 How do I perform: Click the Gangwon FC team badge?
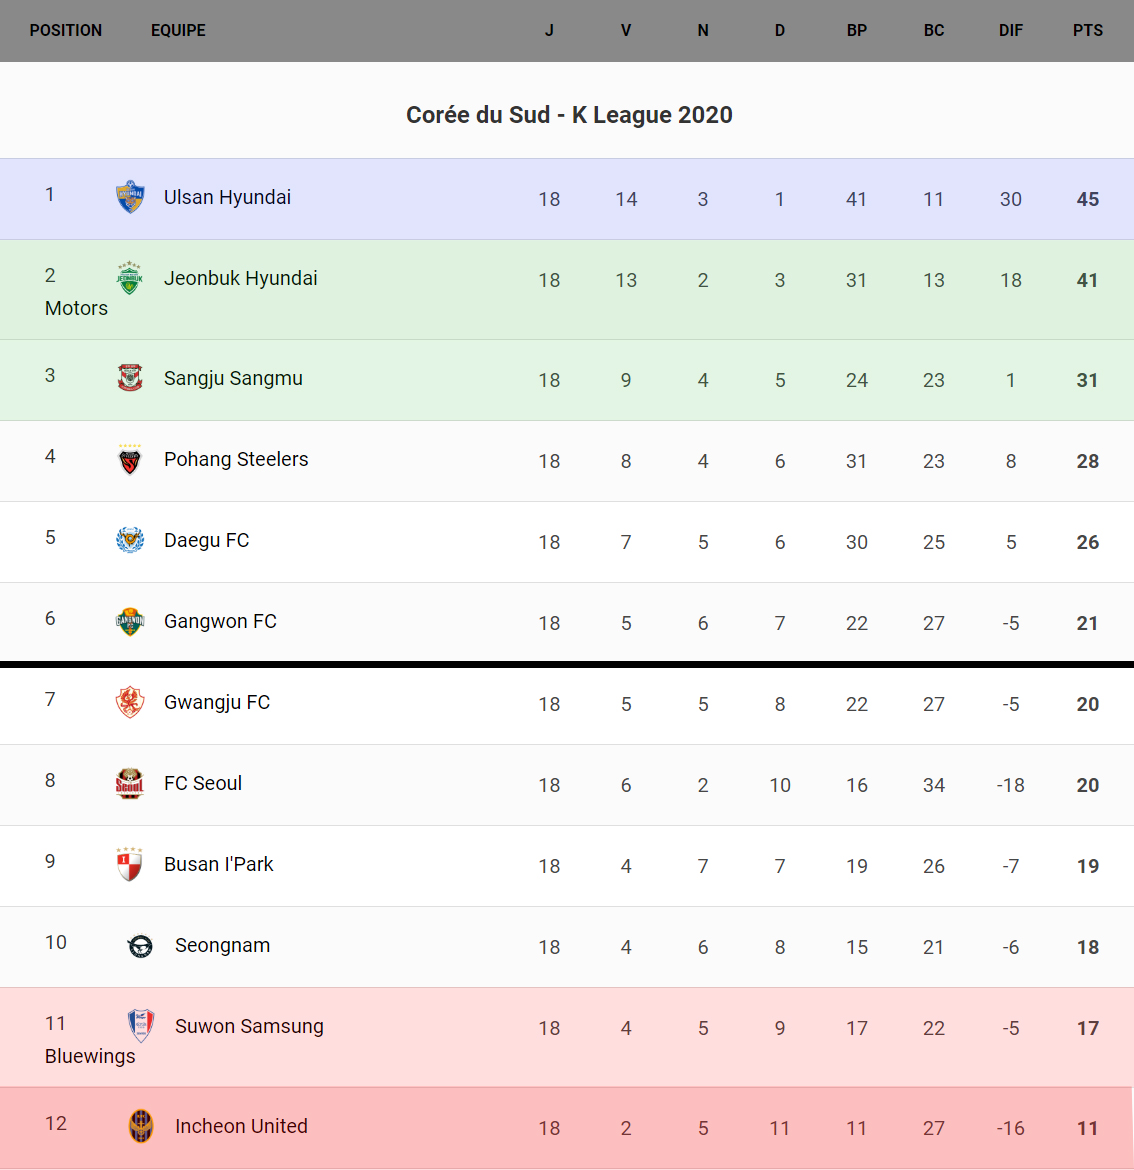click(130, 621)
